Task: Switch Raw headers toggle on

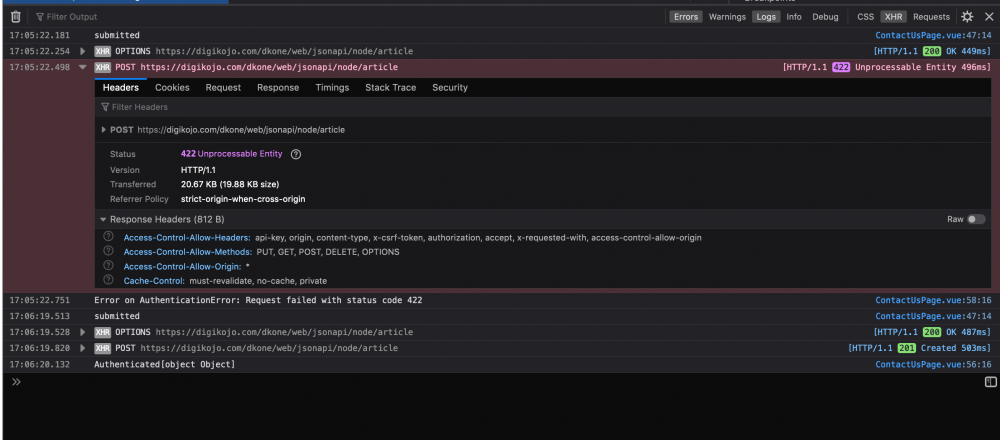Action: (x=976, y=219)
